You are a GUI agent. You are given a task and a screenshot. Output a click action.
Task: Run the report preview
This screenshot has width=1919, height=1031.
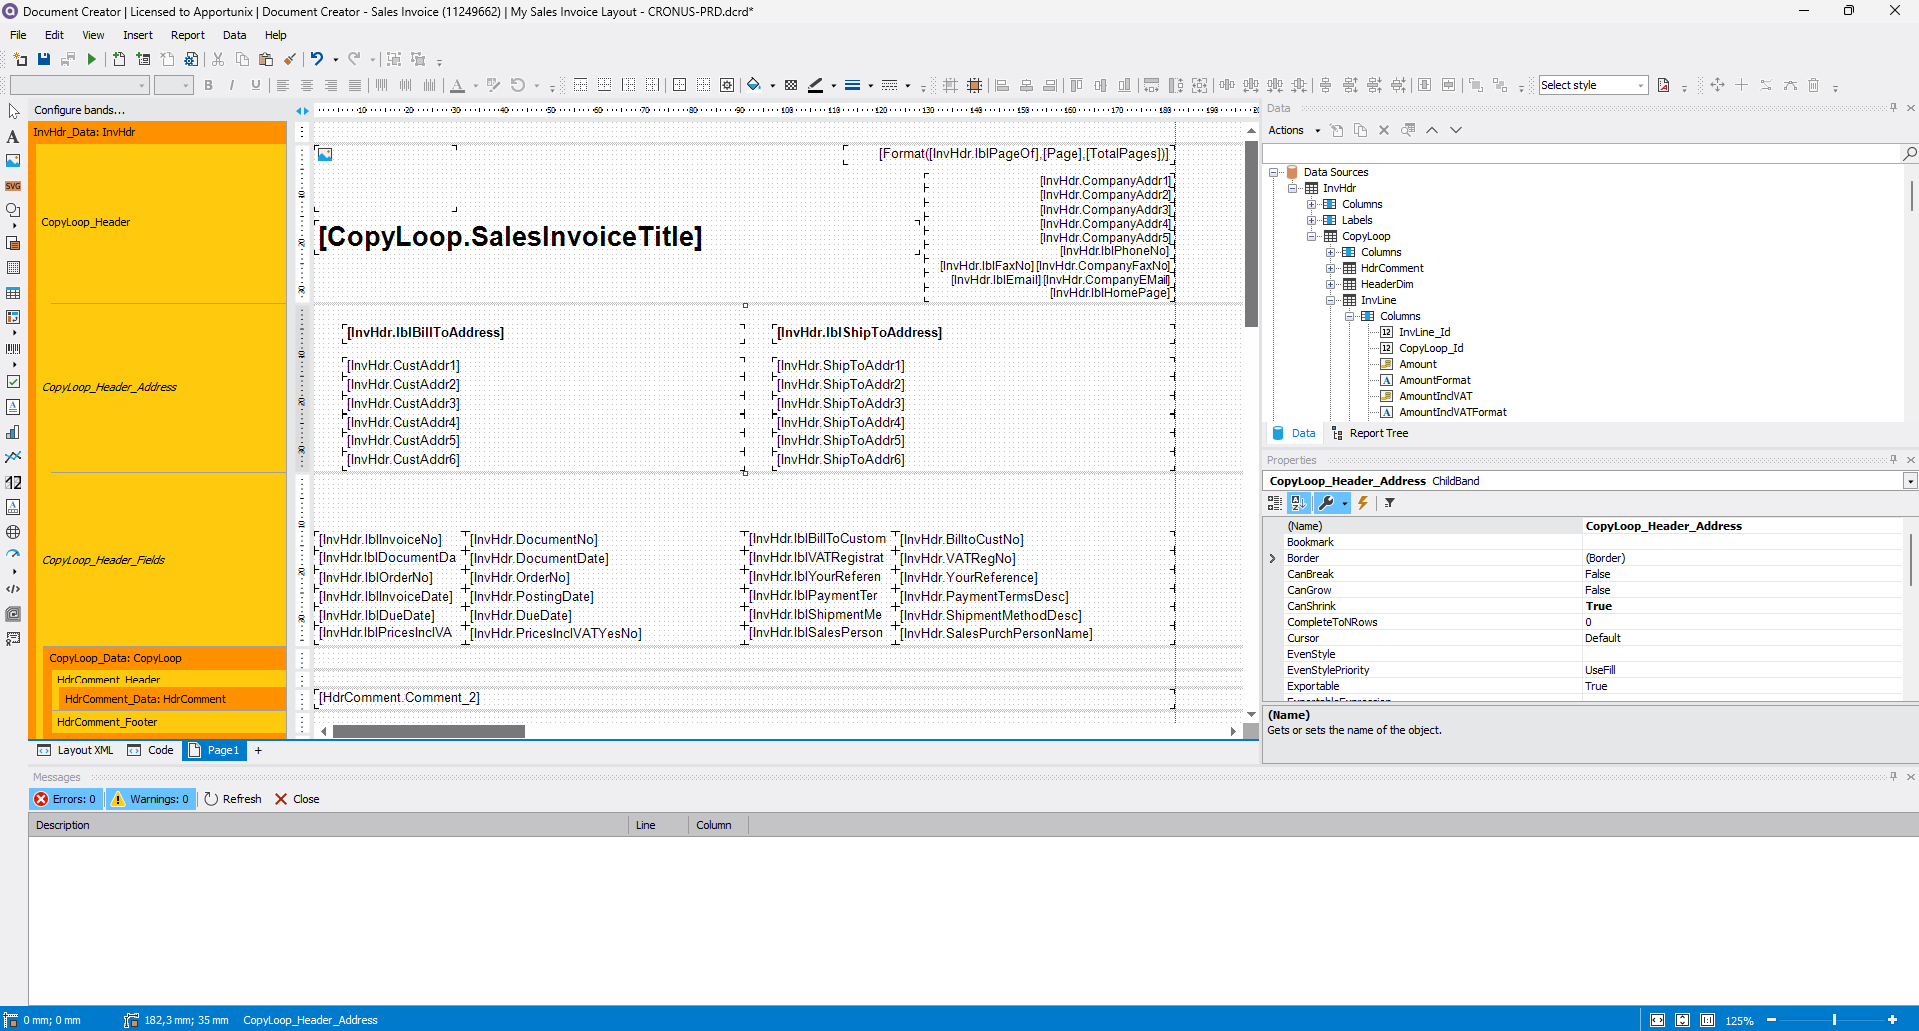pyautogui.click(x=91, y=59)
